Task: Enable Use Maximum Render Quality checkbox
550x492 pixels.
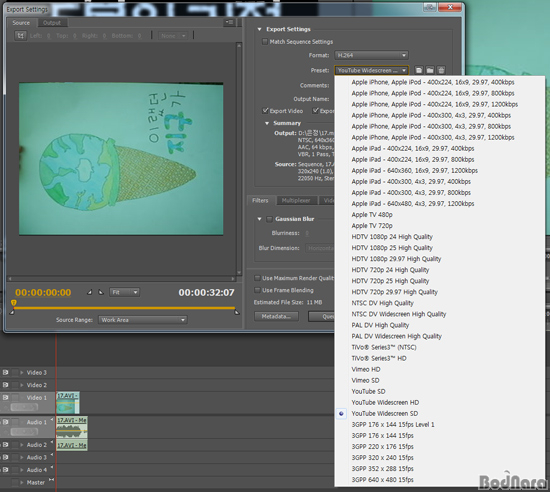Action: 257,278
